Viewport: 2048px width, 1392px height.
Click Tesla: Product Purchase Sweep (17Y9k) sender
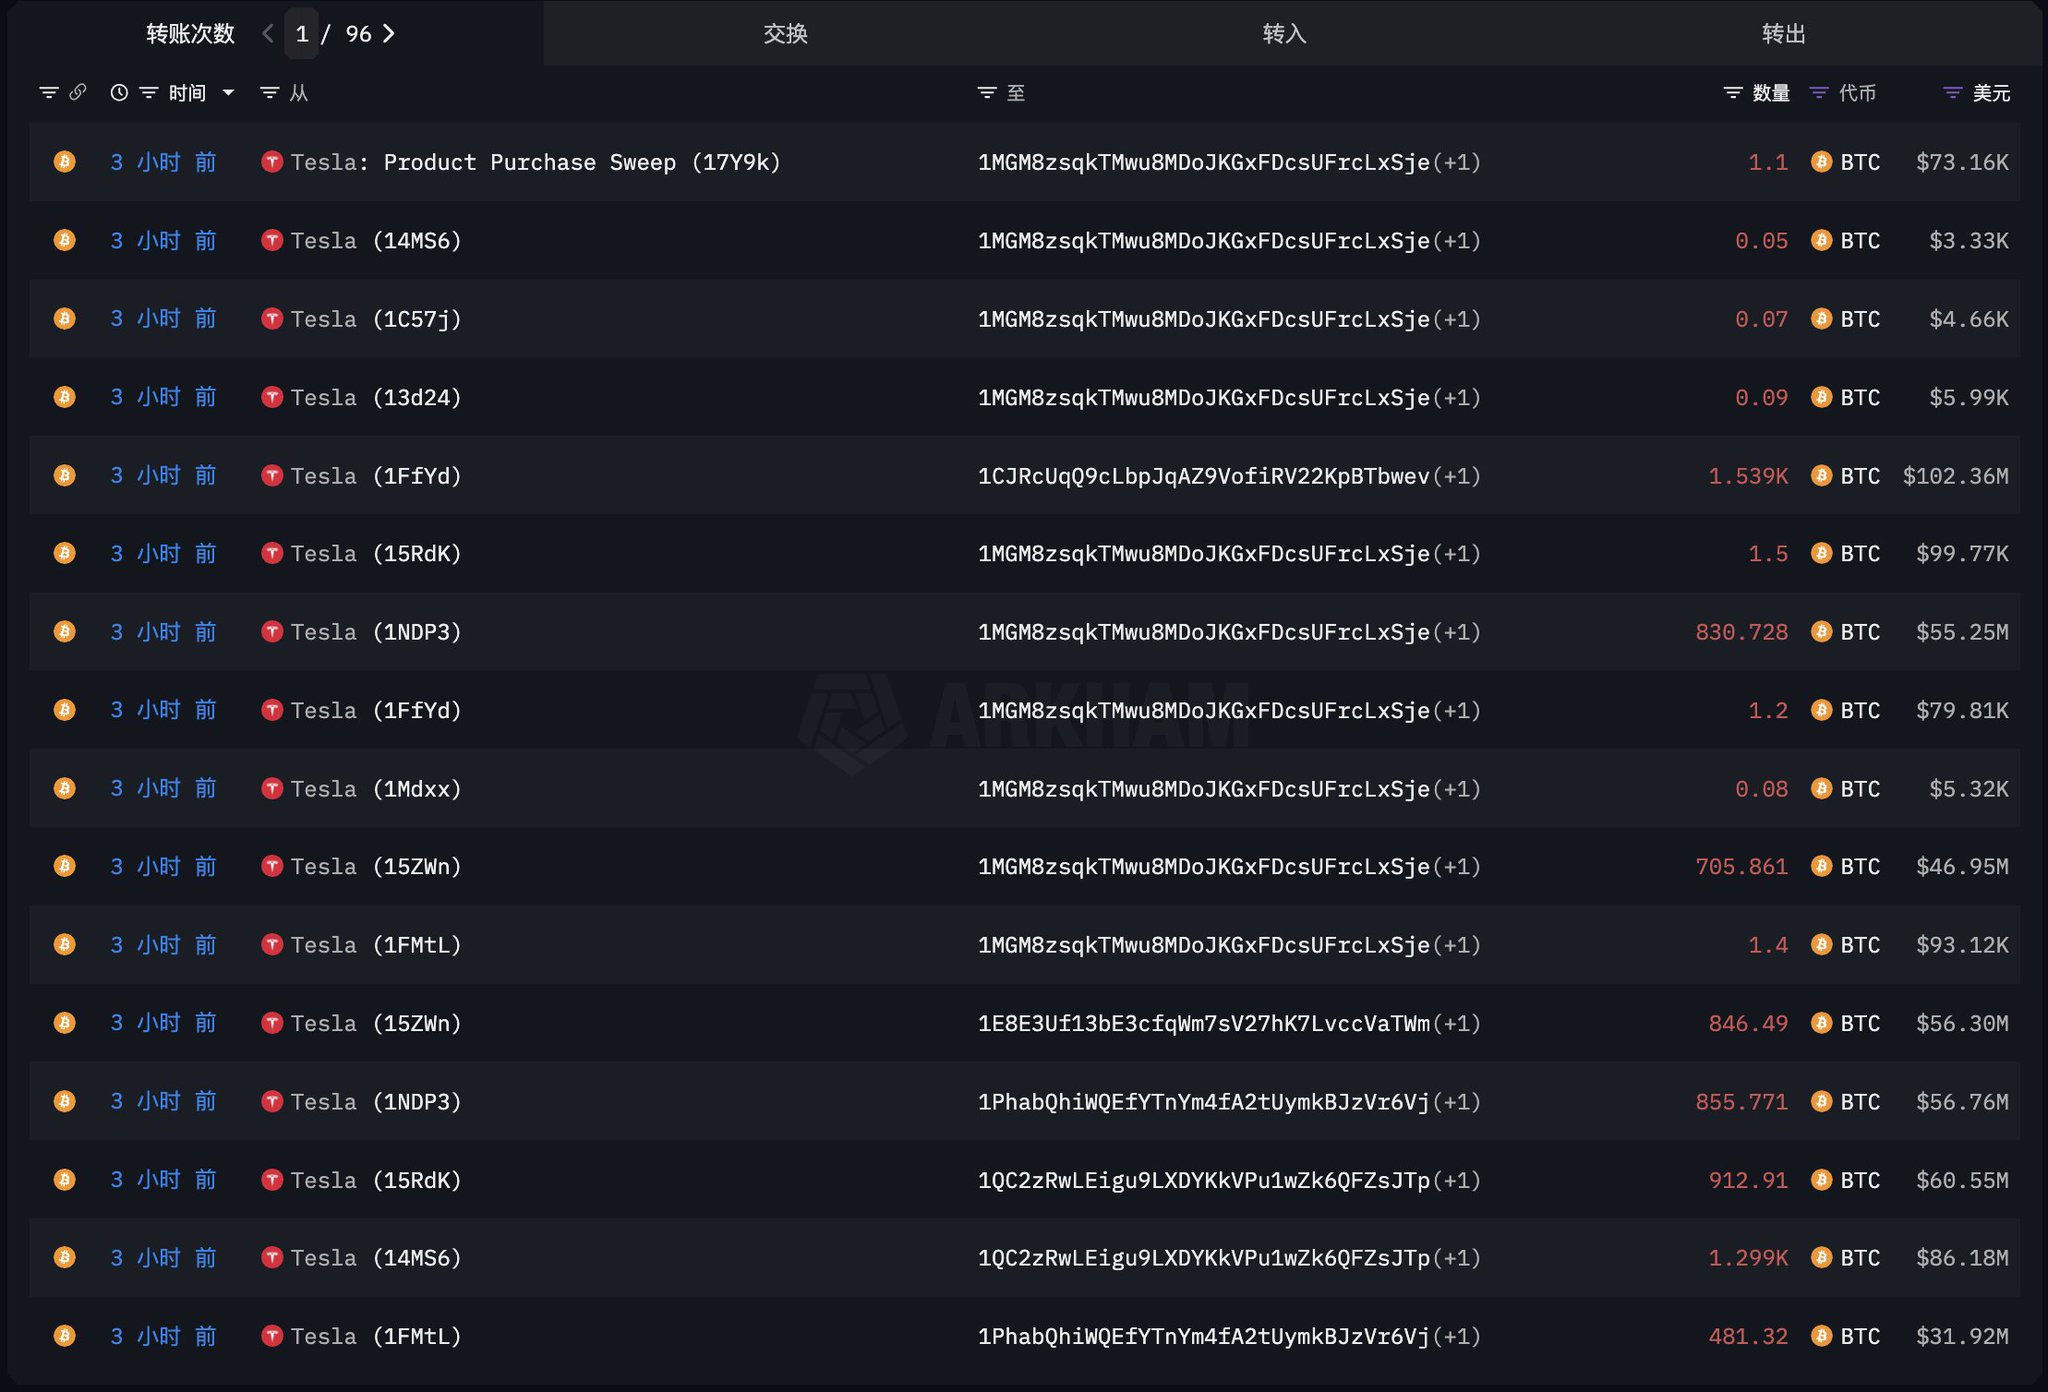[535, 162]
